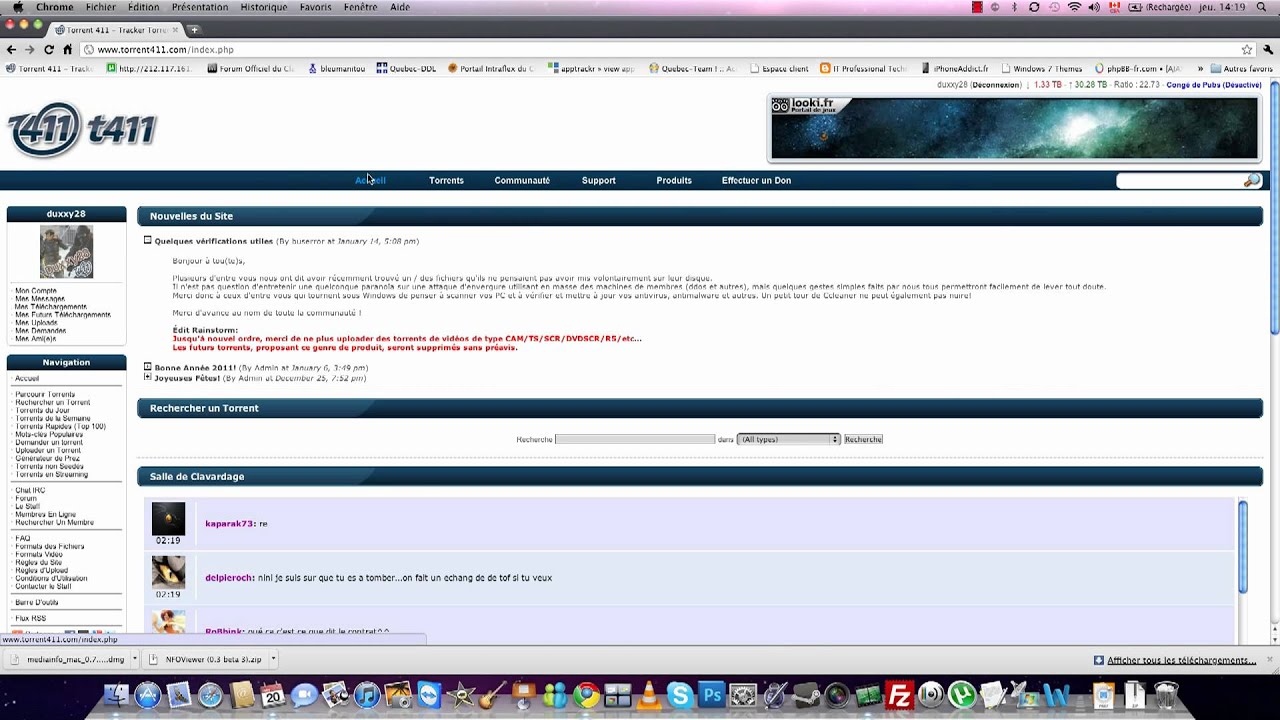Screen dimensions: 1280x720
Task: Collapse the Quelques vérifications utiles news item
Action: point(147,240)
